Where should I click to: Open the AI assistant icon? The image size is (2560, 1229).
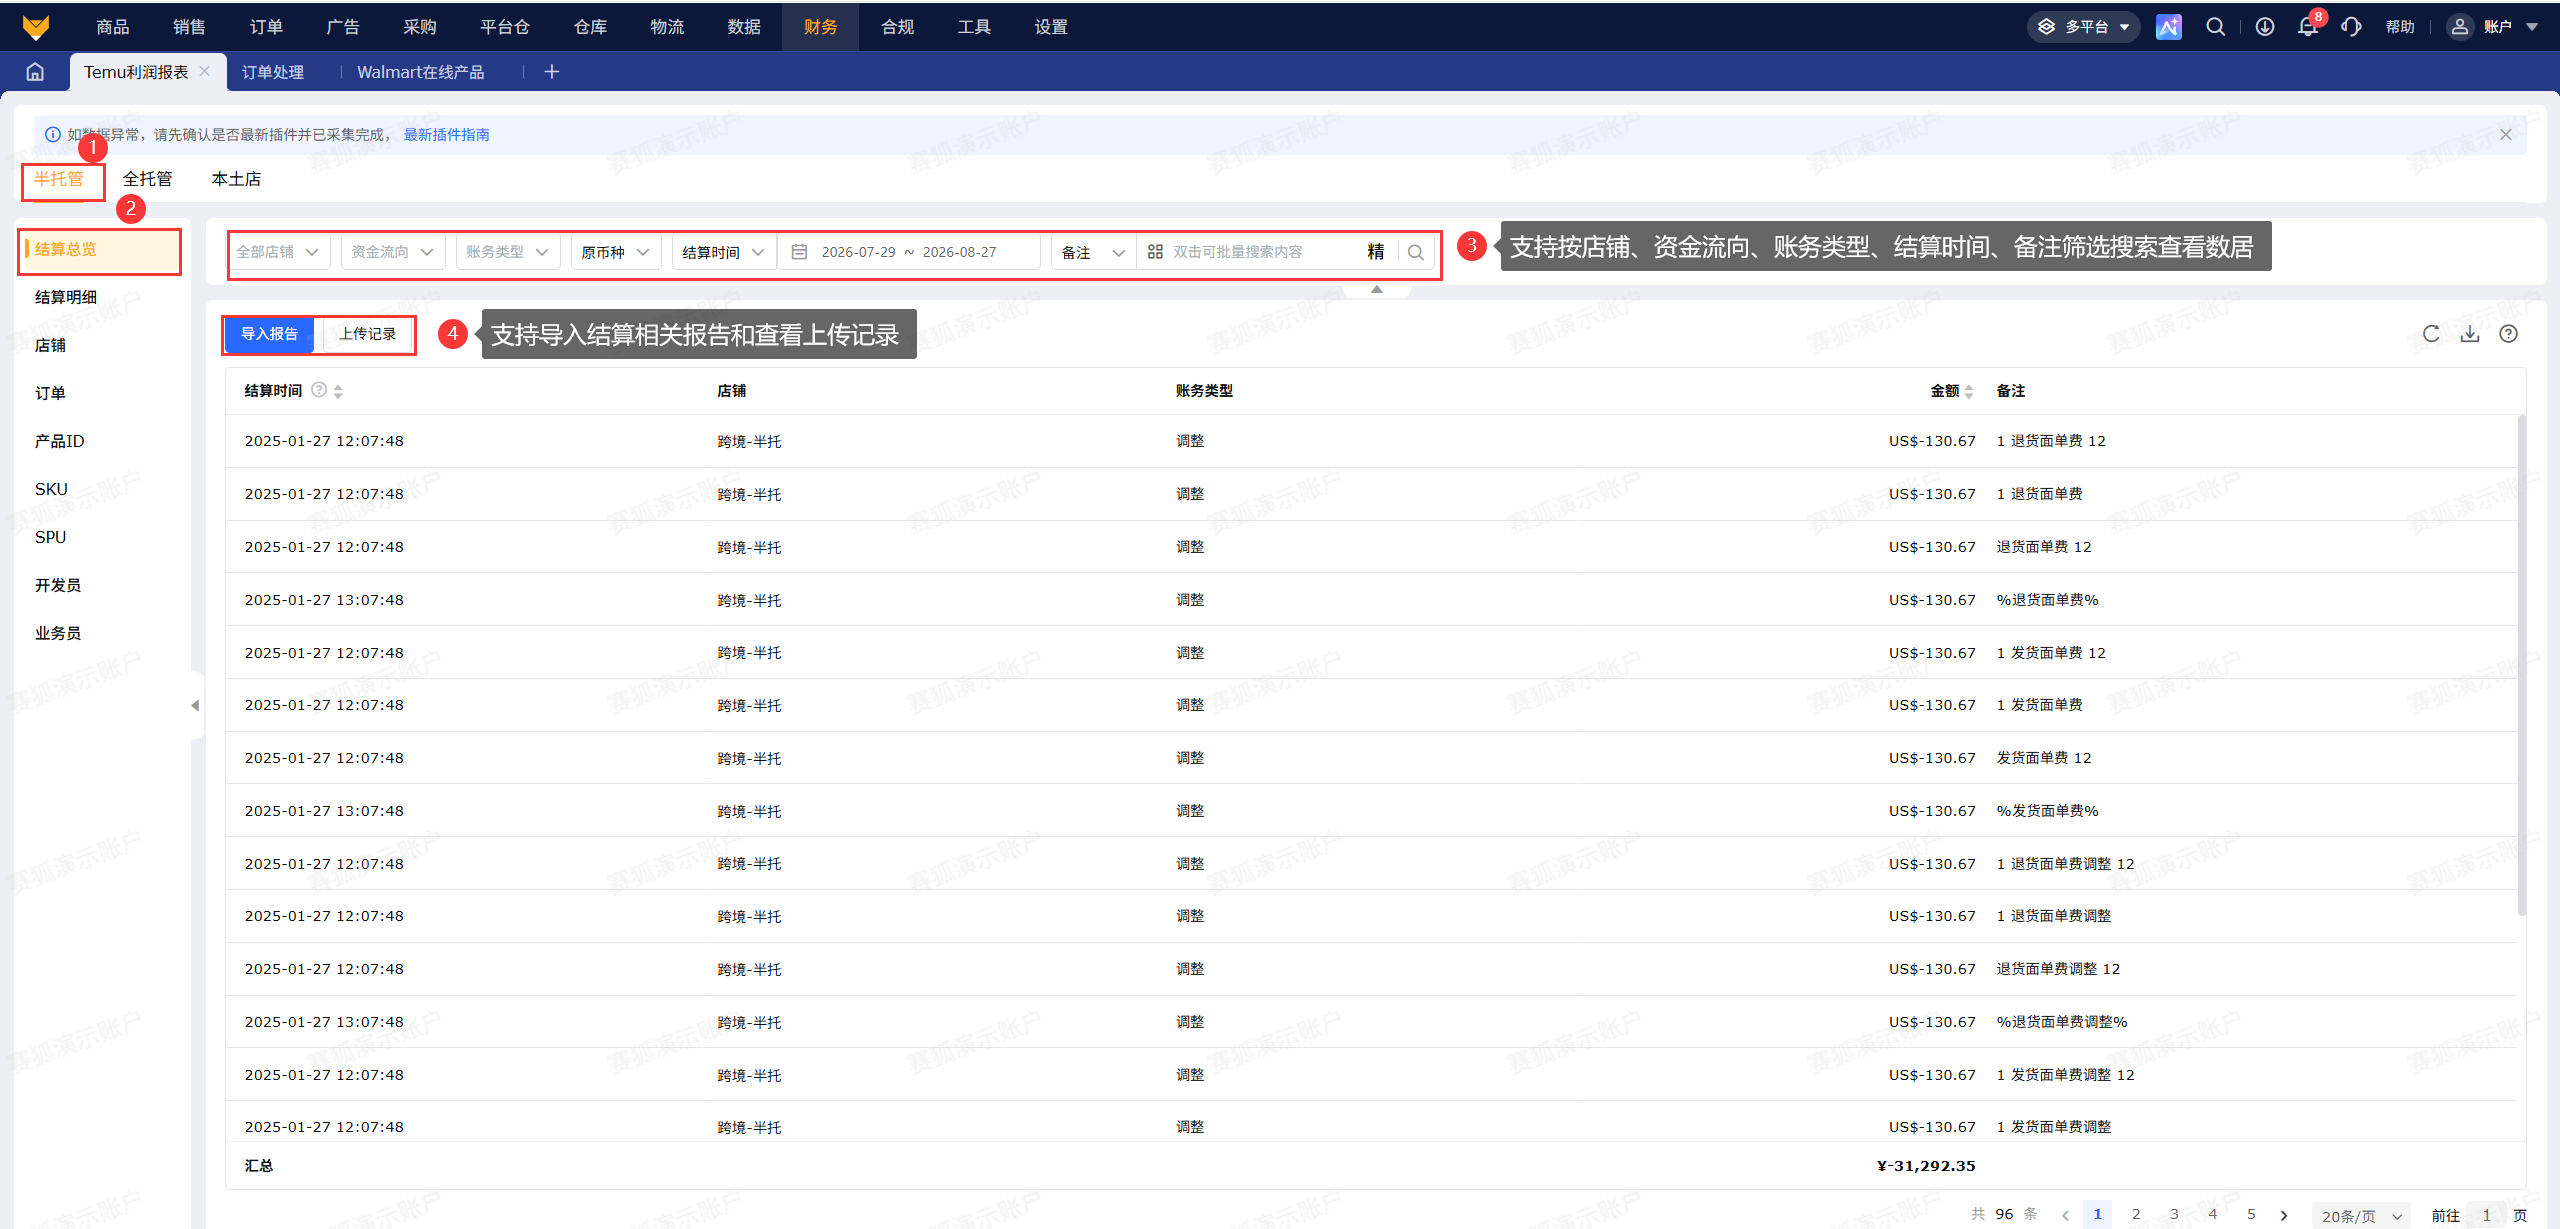click(2169, 27)
